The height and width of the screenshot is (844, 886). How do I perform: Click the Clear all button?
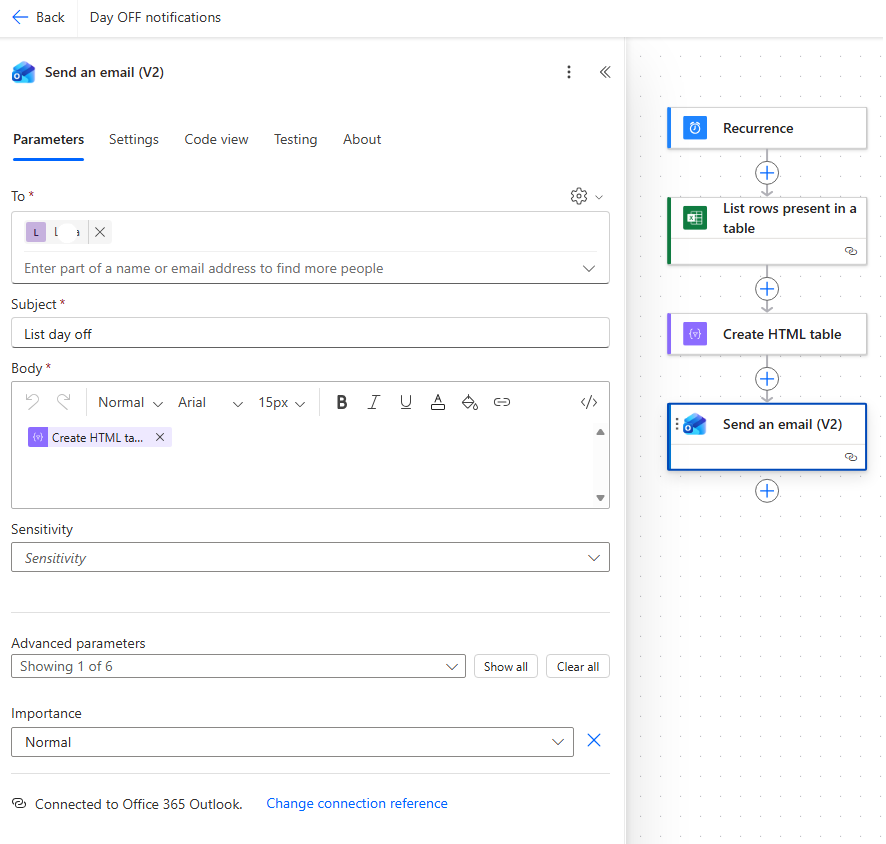tap(577, 667)
